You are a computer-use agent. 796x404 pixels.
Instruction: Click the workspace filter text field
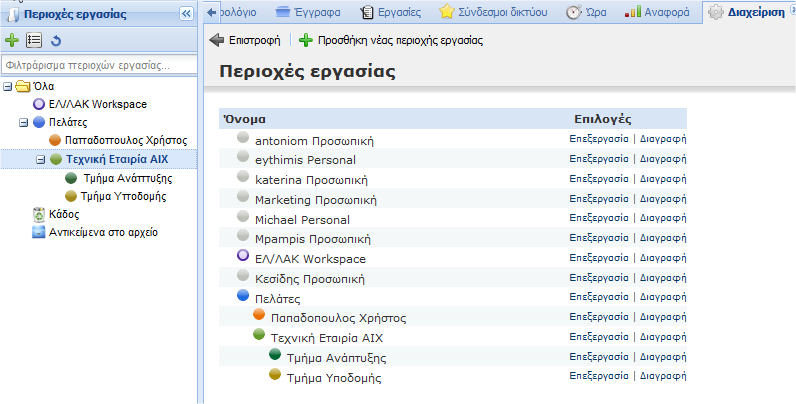(x=98, y=65)
